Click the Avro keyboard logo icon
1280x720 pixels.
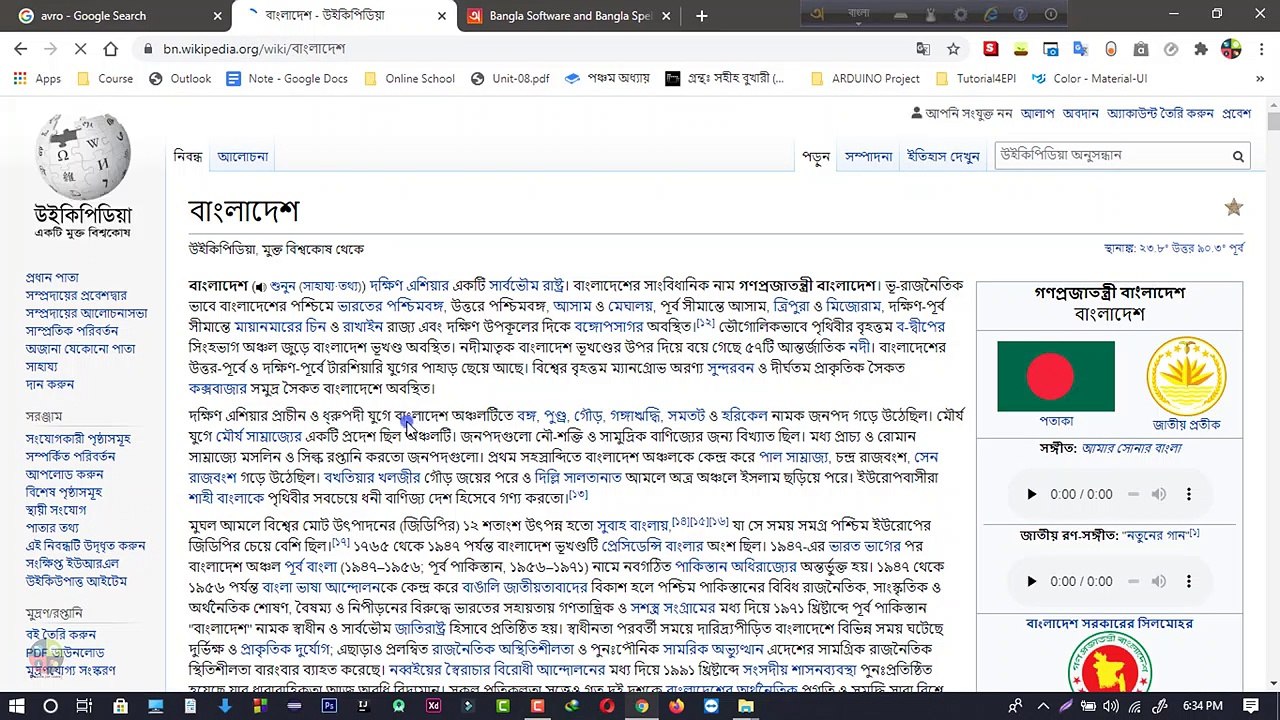point(817,14)
